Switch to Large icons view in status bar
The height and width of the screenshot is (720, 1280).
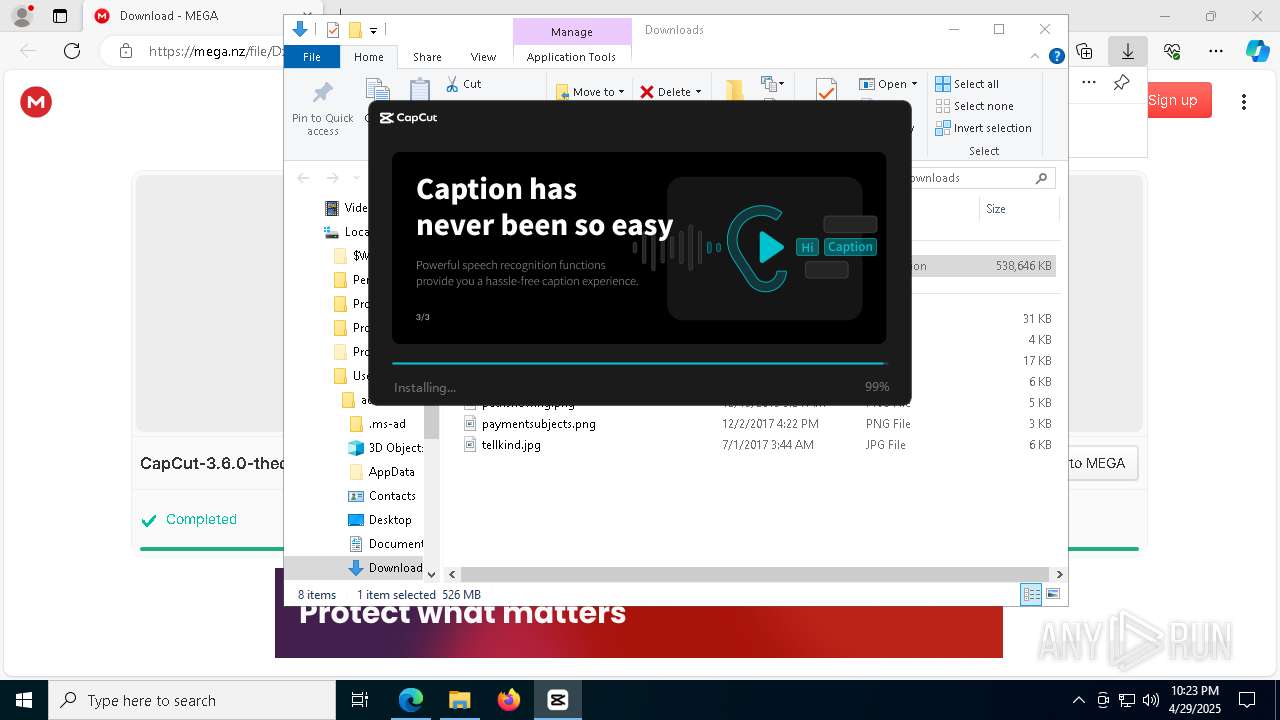(1053, 594)
